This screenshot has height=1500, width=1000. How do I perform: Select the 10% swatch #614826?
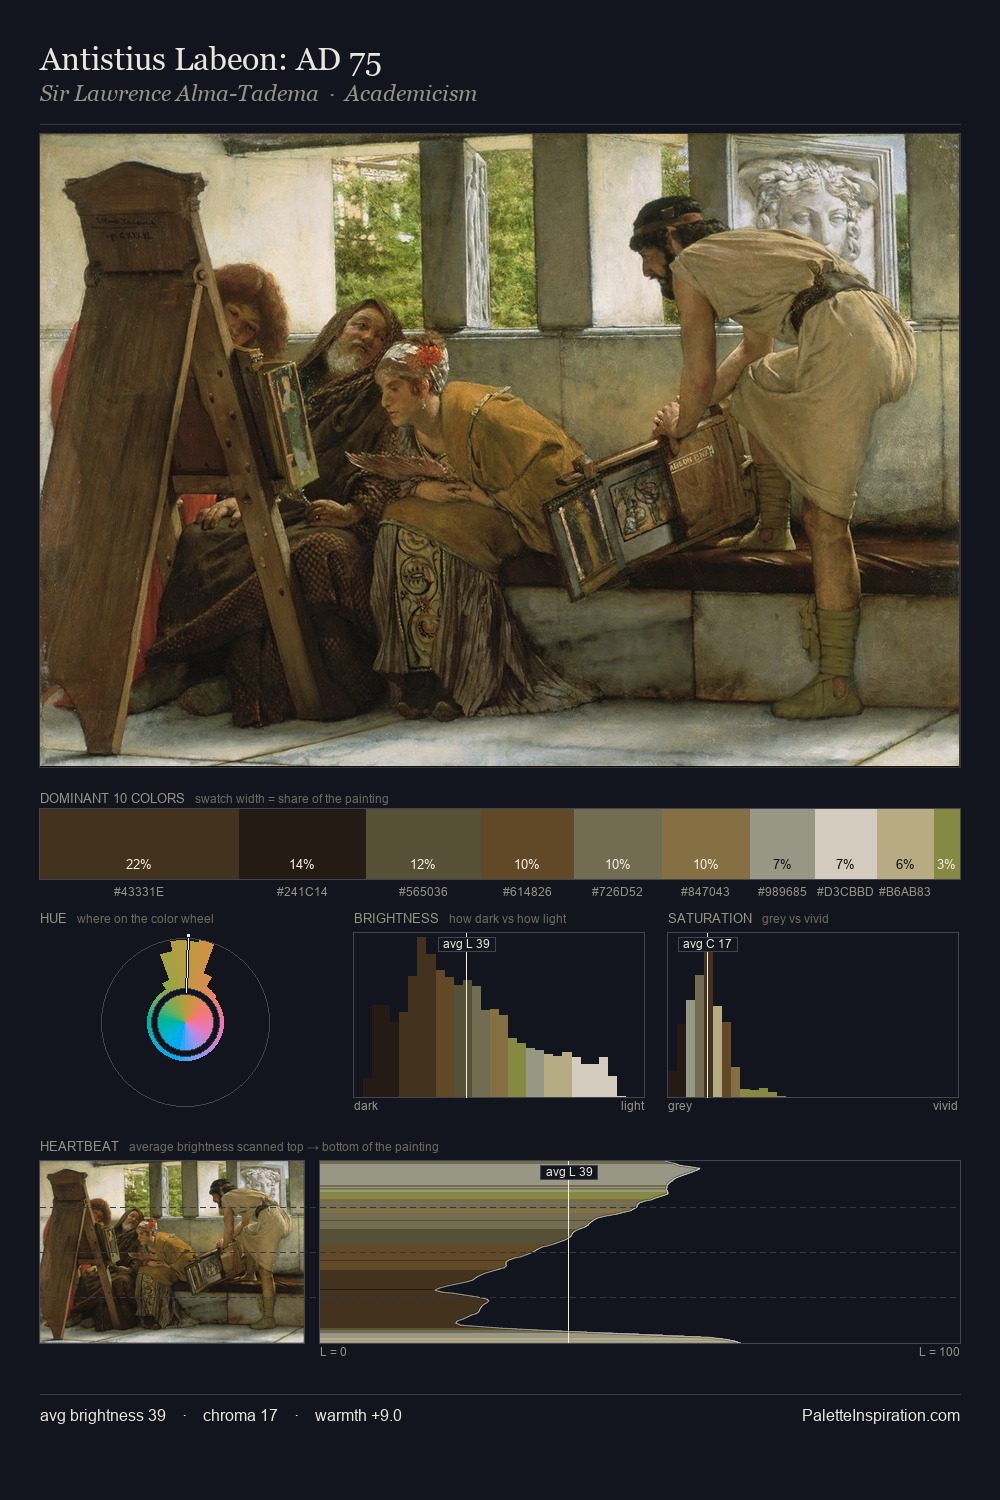coord(527,844)
